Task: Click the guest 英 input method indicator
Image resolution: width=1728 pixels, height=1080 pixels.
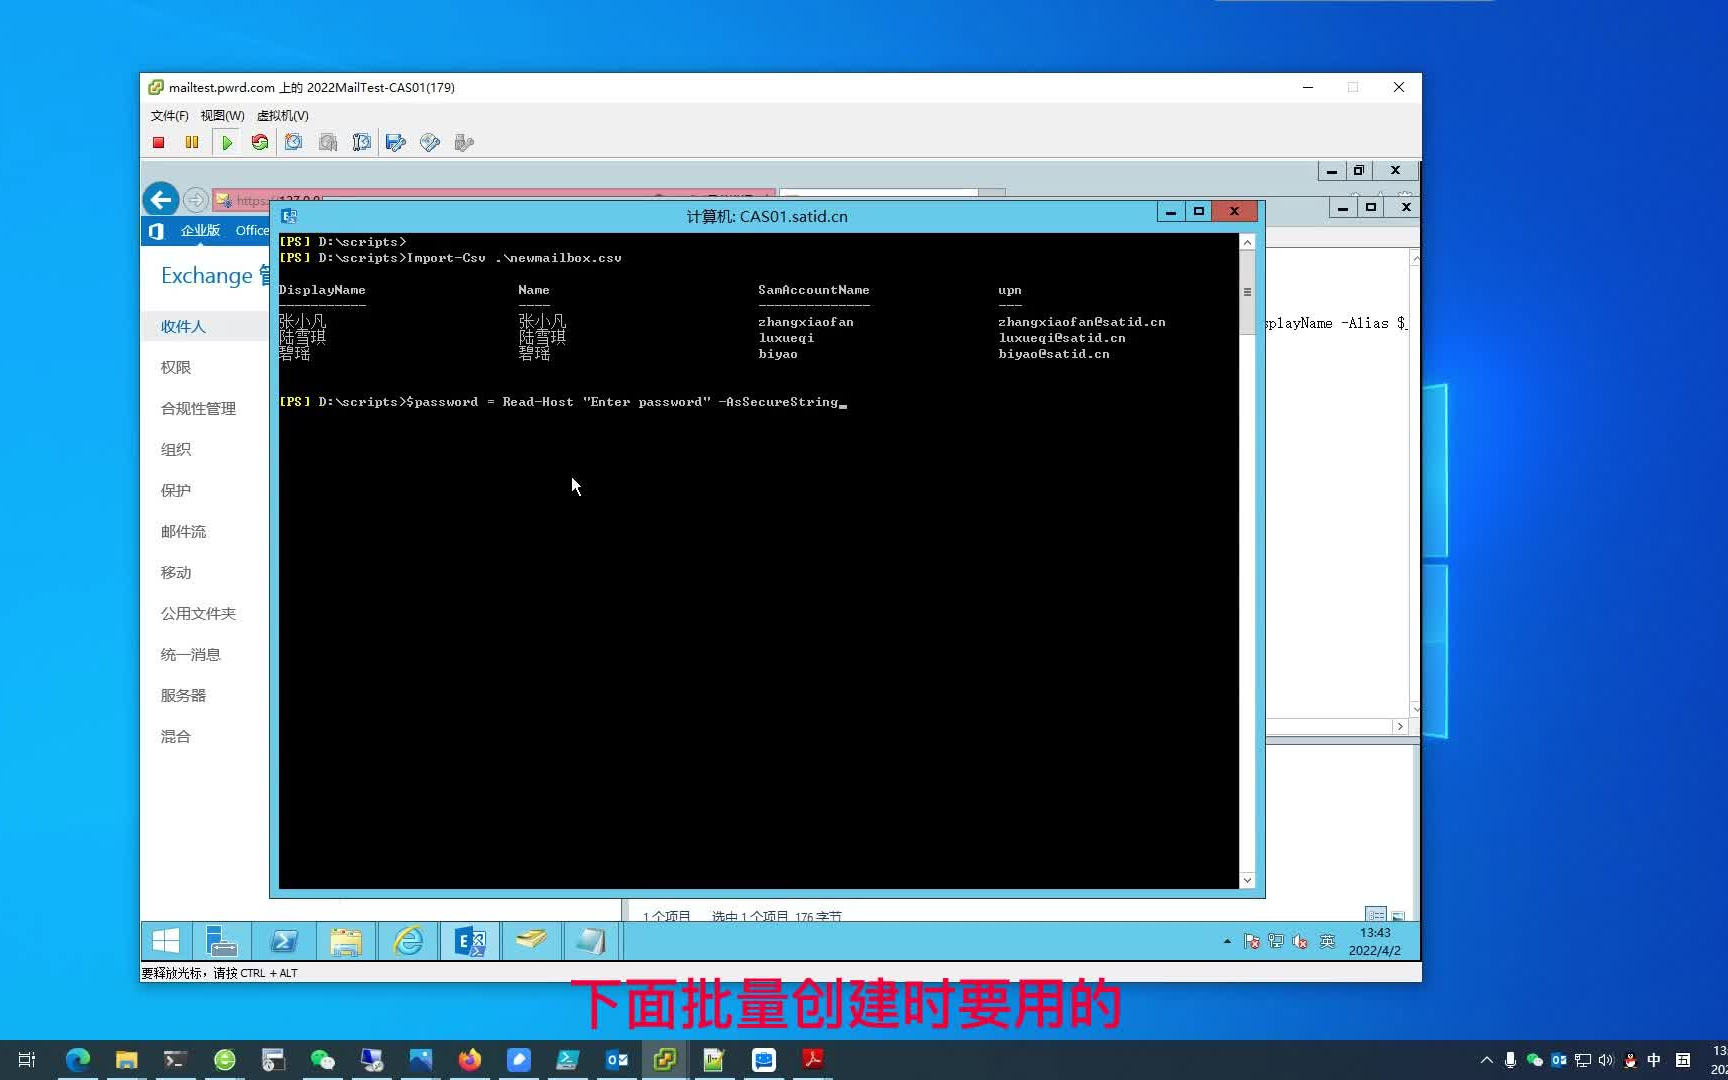Action: pyautogui.click(x=1327, y=942)
